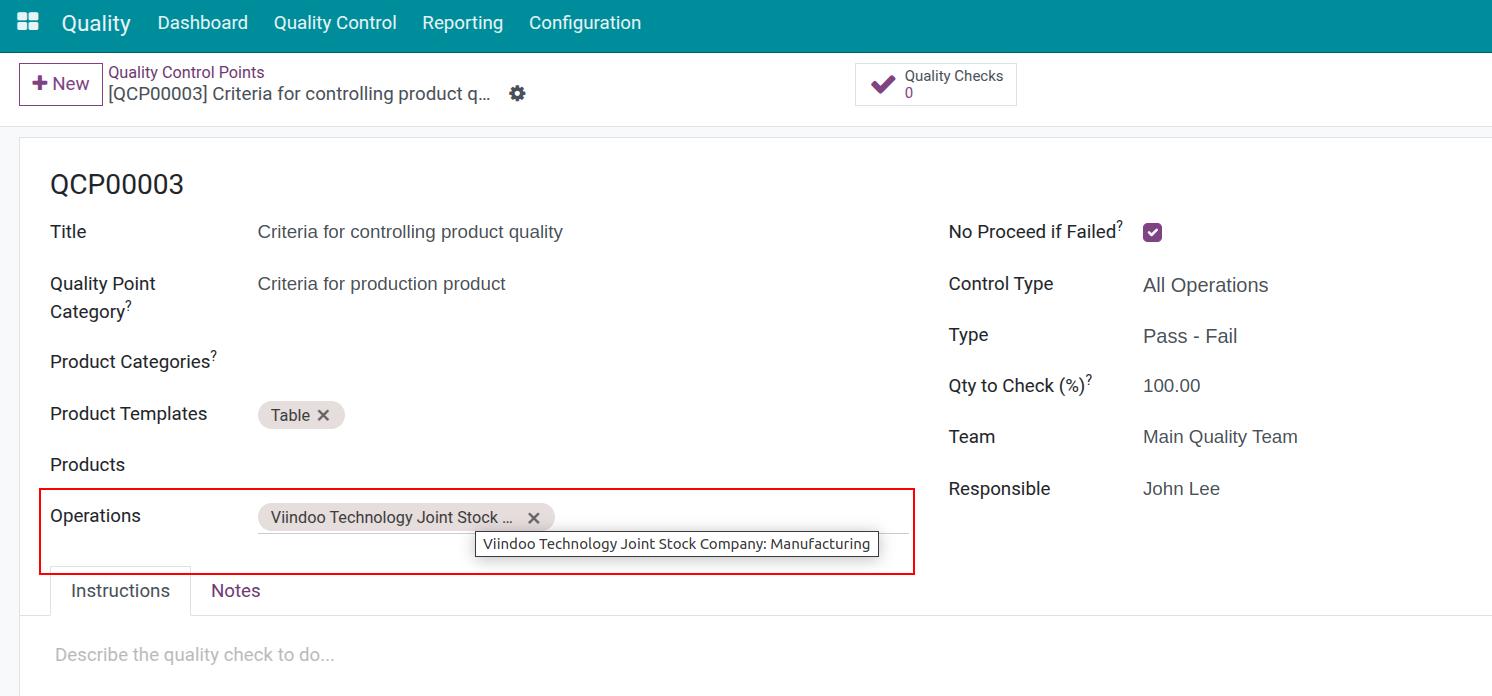Open the Quality Control menu

(335, 22)
